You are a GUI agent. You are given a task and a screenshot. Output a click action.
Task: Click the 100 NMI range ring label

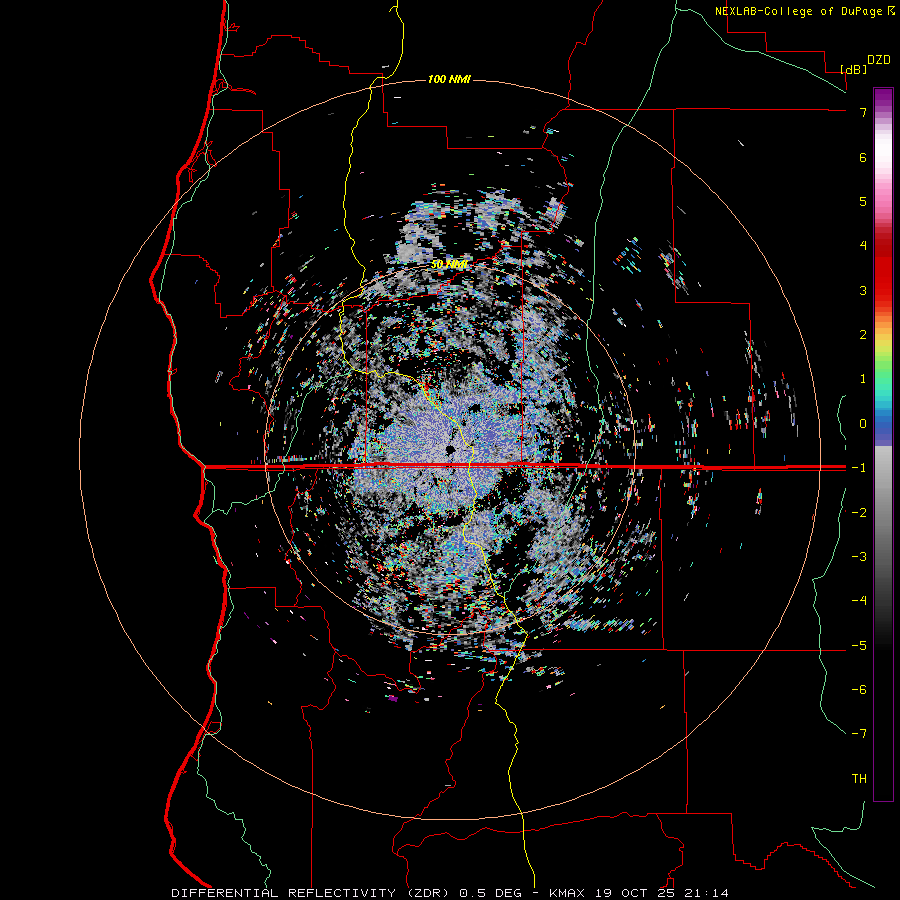click(x=449, y=79)
